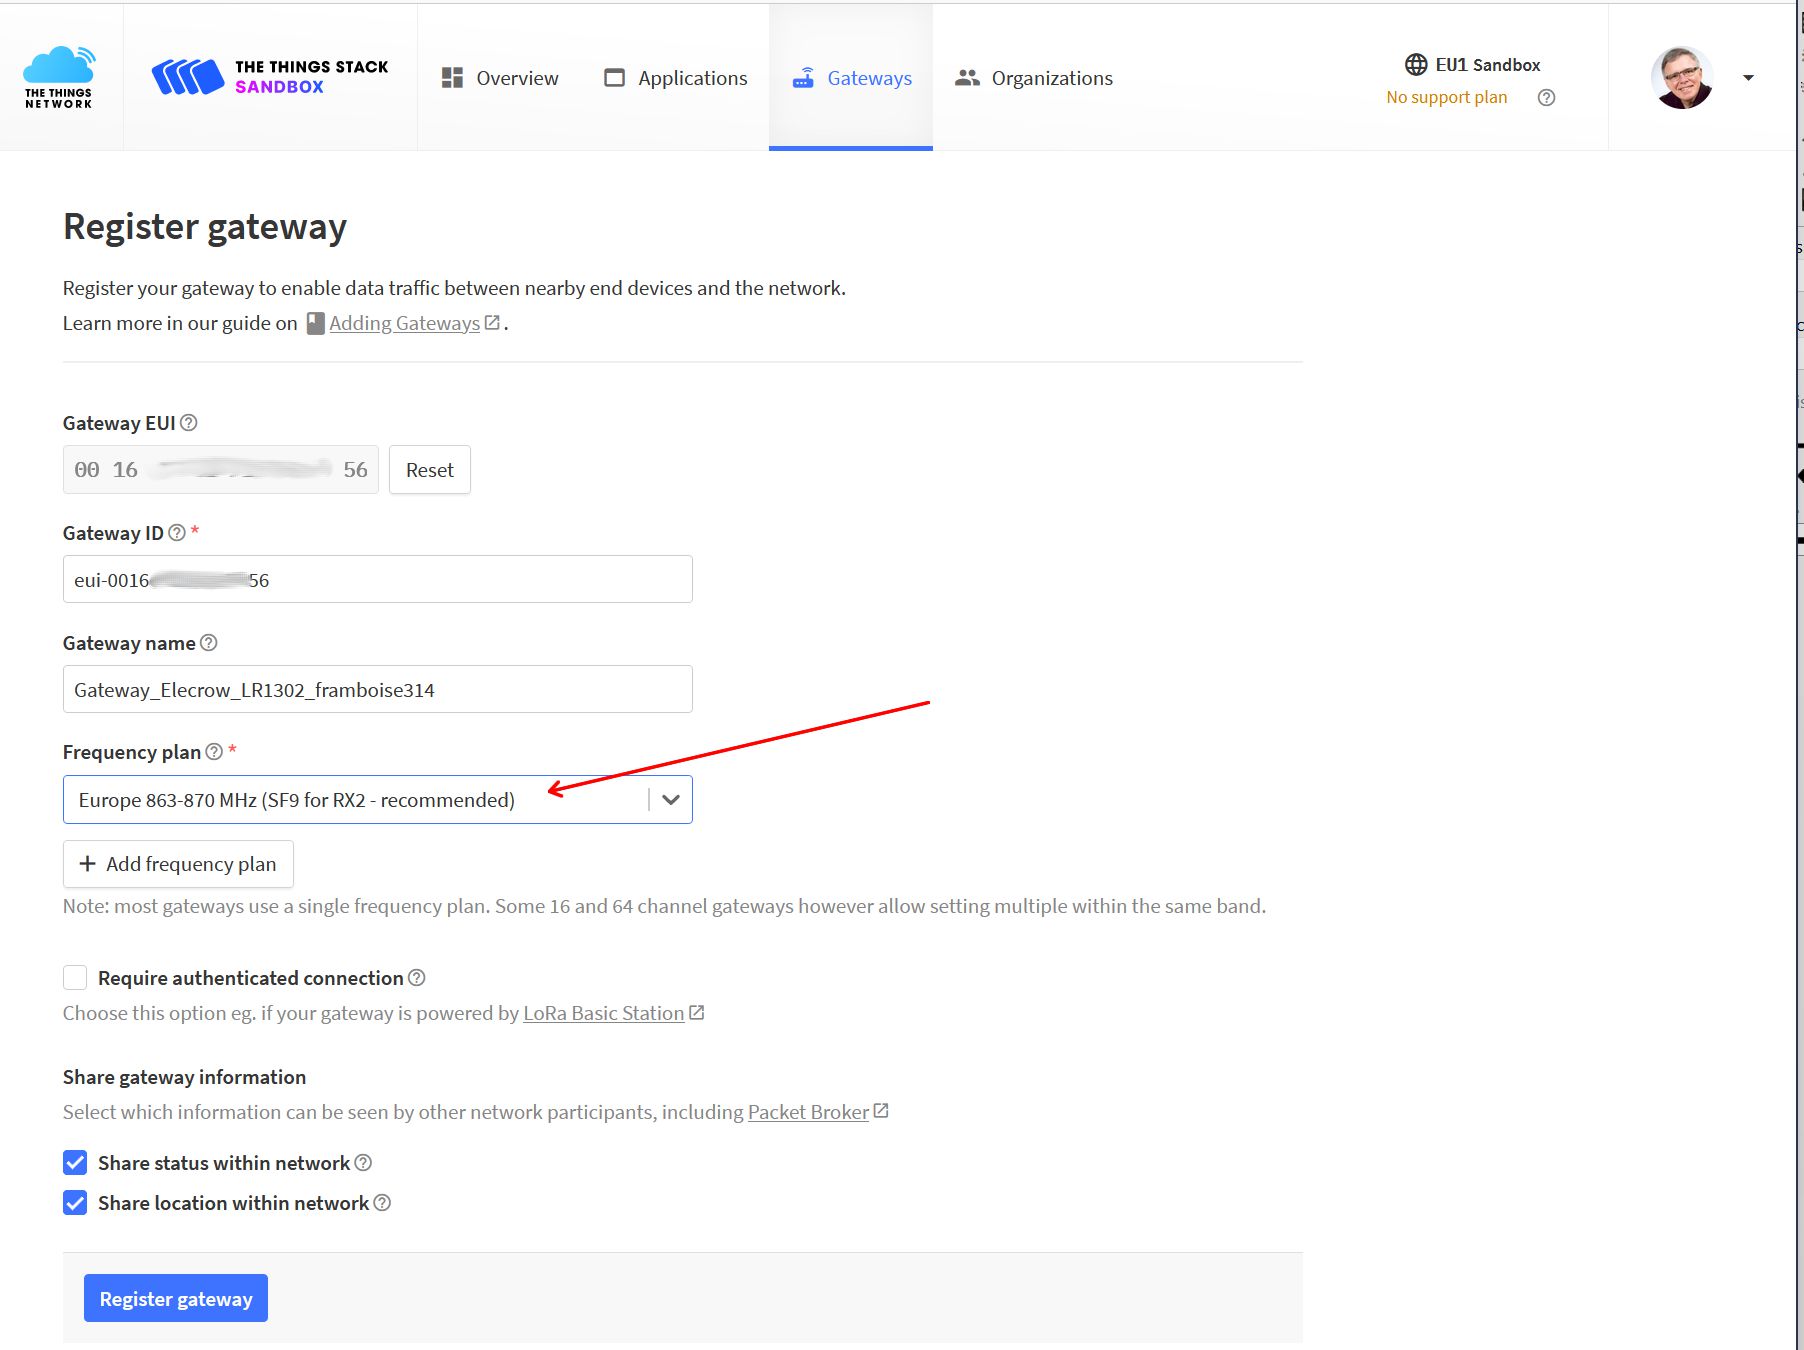Open the LoRa Basic Station link
The height and width of the screenshot is (1350, 1804).
click(x=604, y=1013)
